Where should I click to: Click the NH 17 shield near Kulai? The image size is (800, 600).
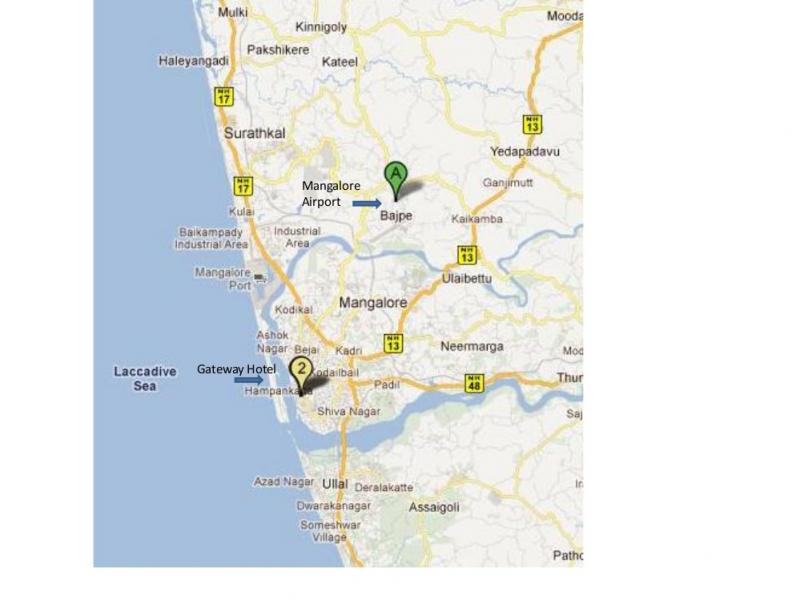(x=243, y=186)
